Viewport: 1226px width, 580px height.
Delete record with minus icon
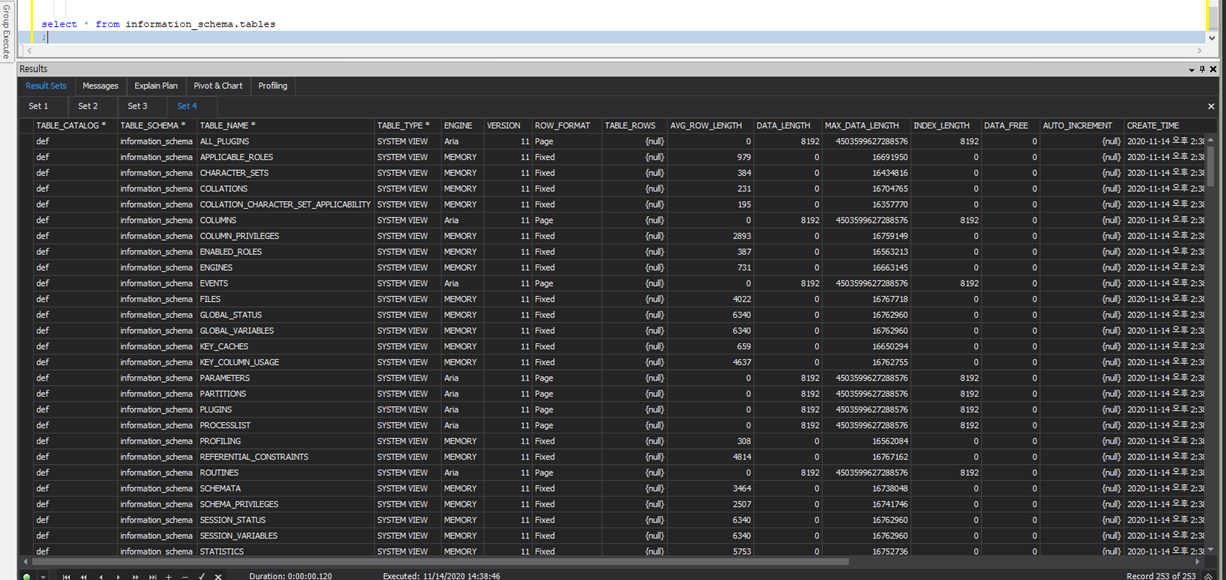pos(183,576)
